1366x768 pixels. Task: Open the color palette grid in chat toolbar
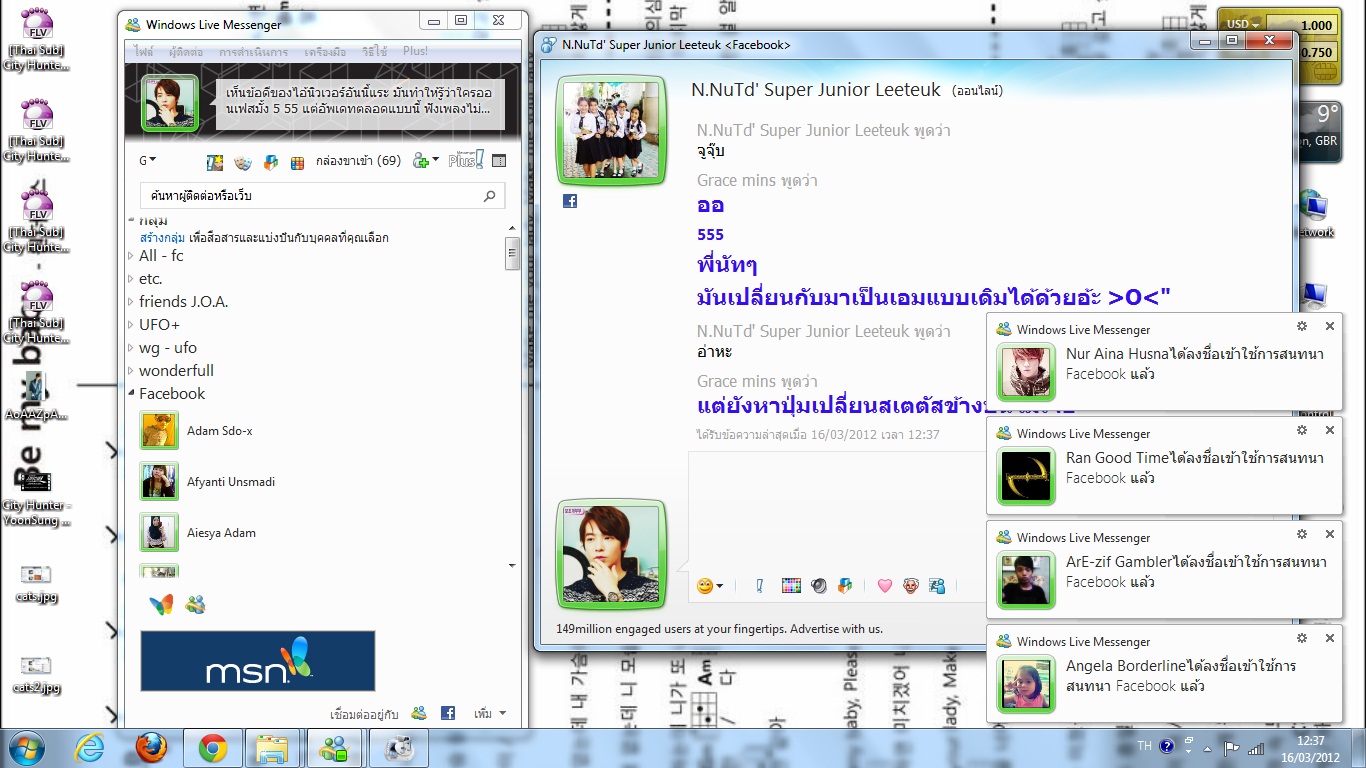click(x=791, y=586)
